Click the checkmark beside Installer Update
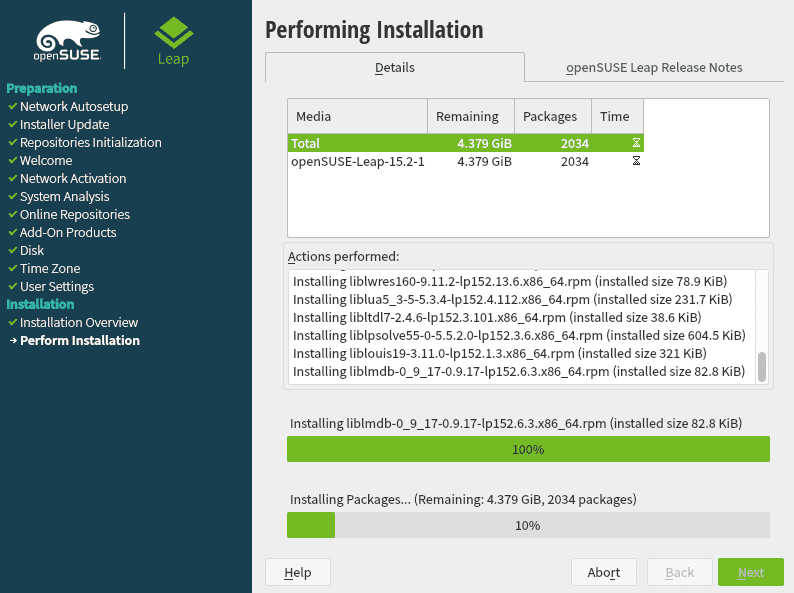This screenshot has height=593, width=794. click(13, 125)
